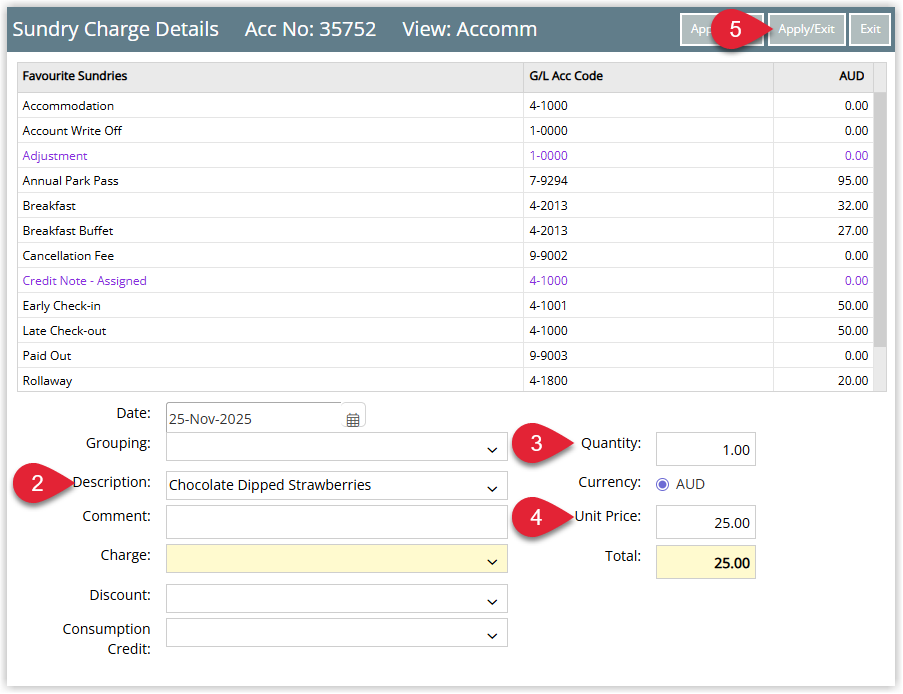Select the Cancellation Fee row
The height and width of the screenshot is (694, 903).
click(445, 256)
